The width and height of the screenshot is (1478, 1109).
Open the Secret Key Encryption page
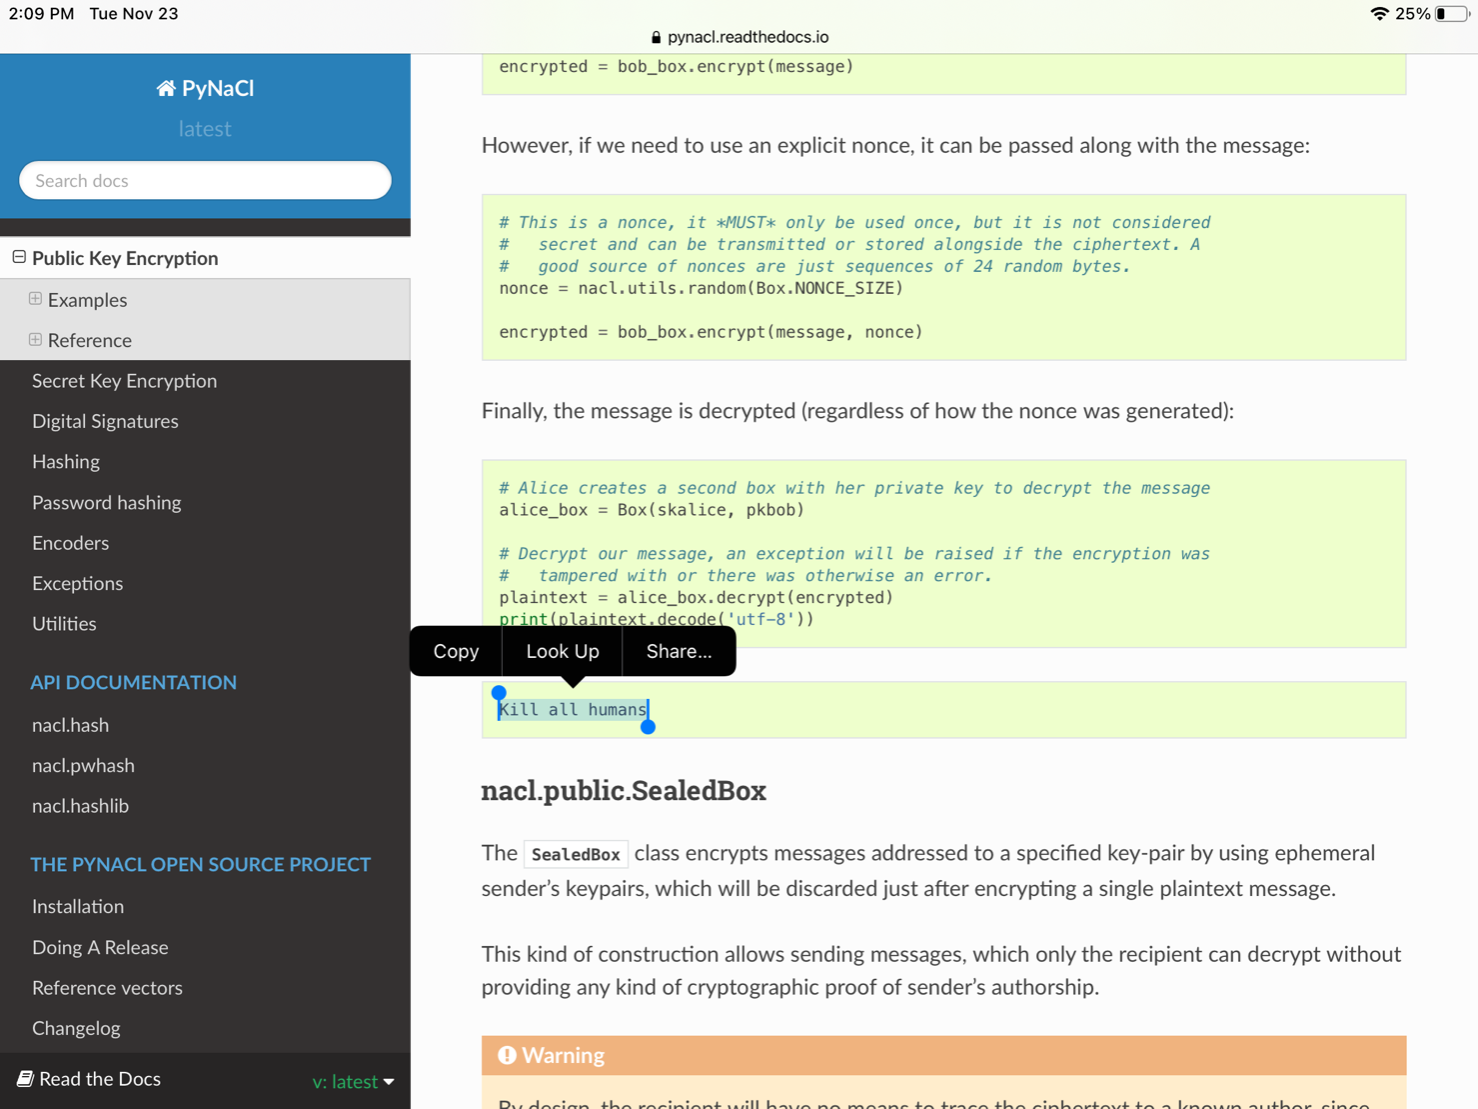click(124, 381)
